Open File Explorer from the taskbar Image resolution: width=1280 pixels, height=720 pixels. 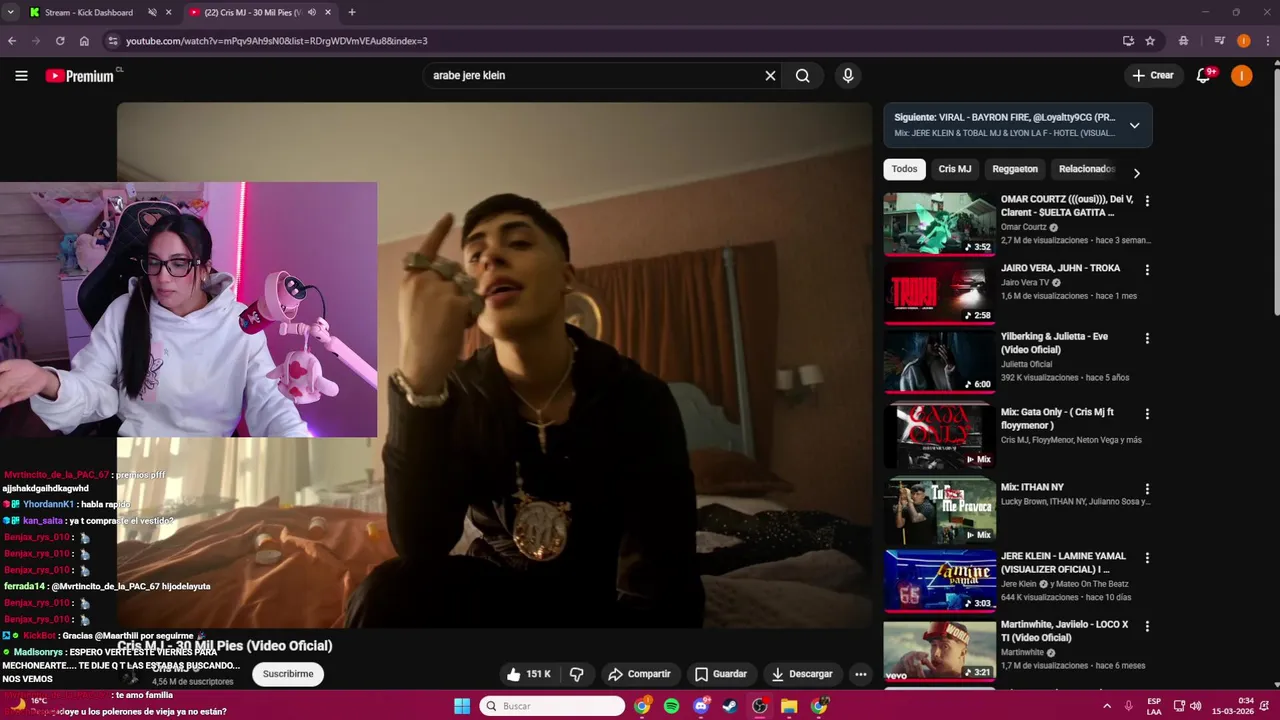point(789,706)
